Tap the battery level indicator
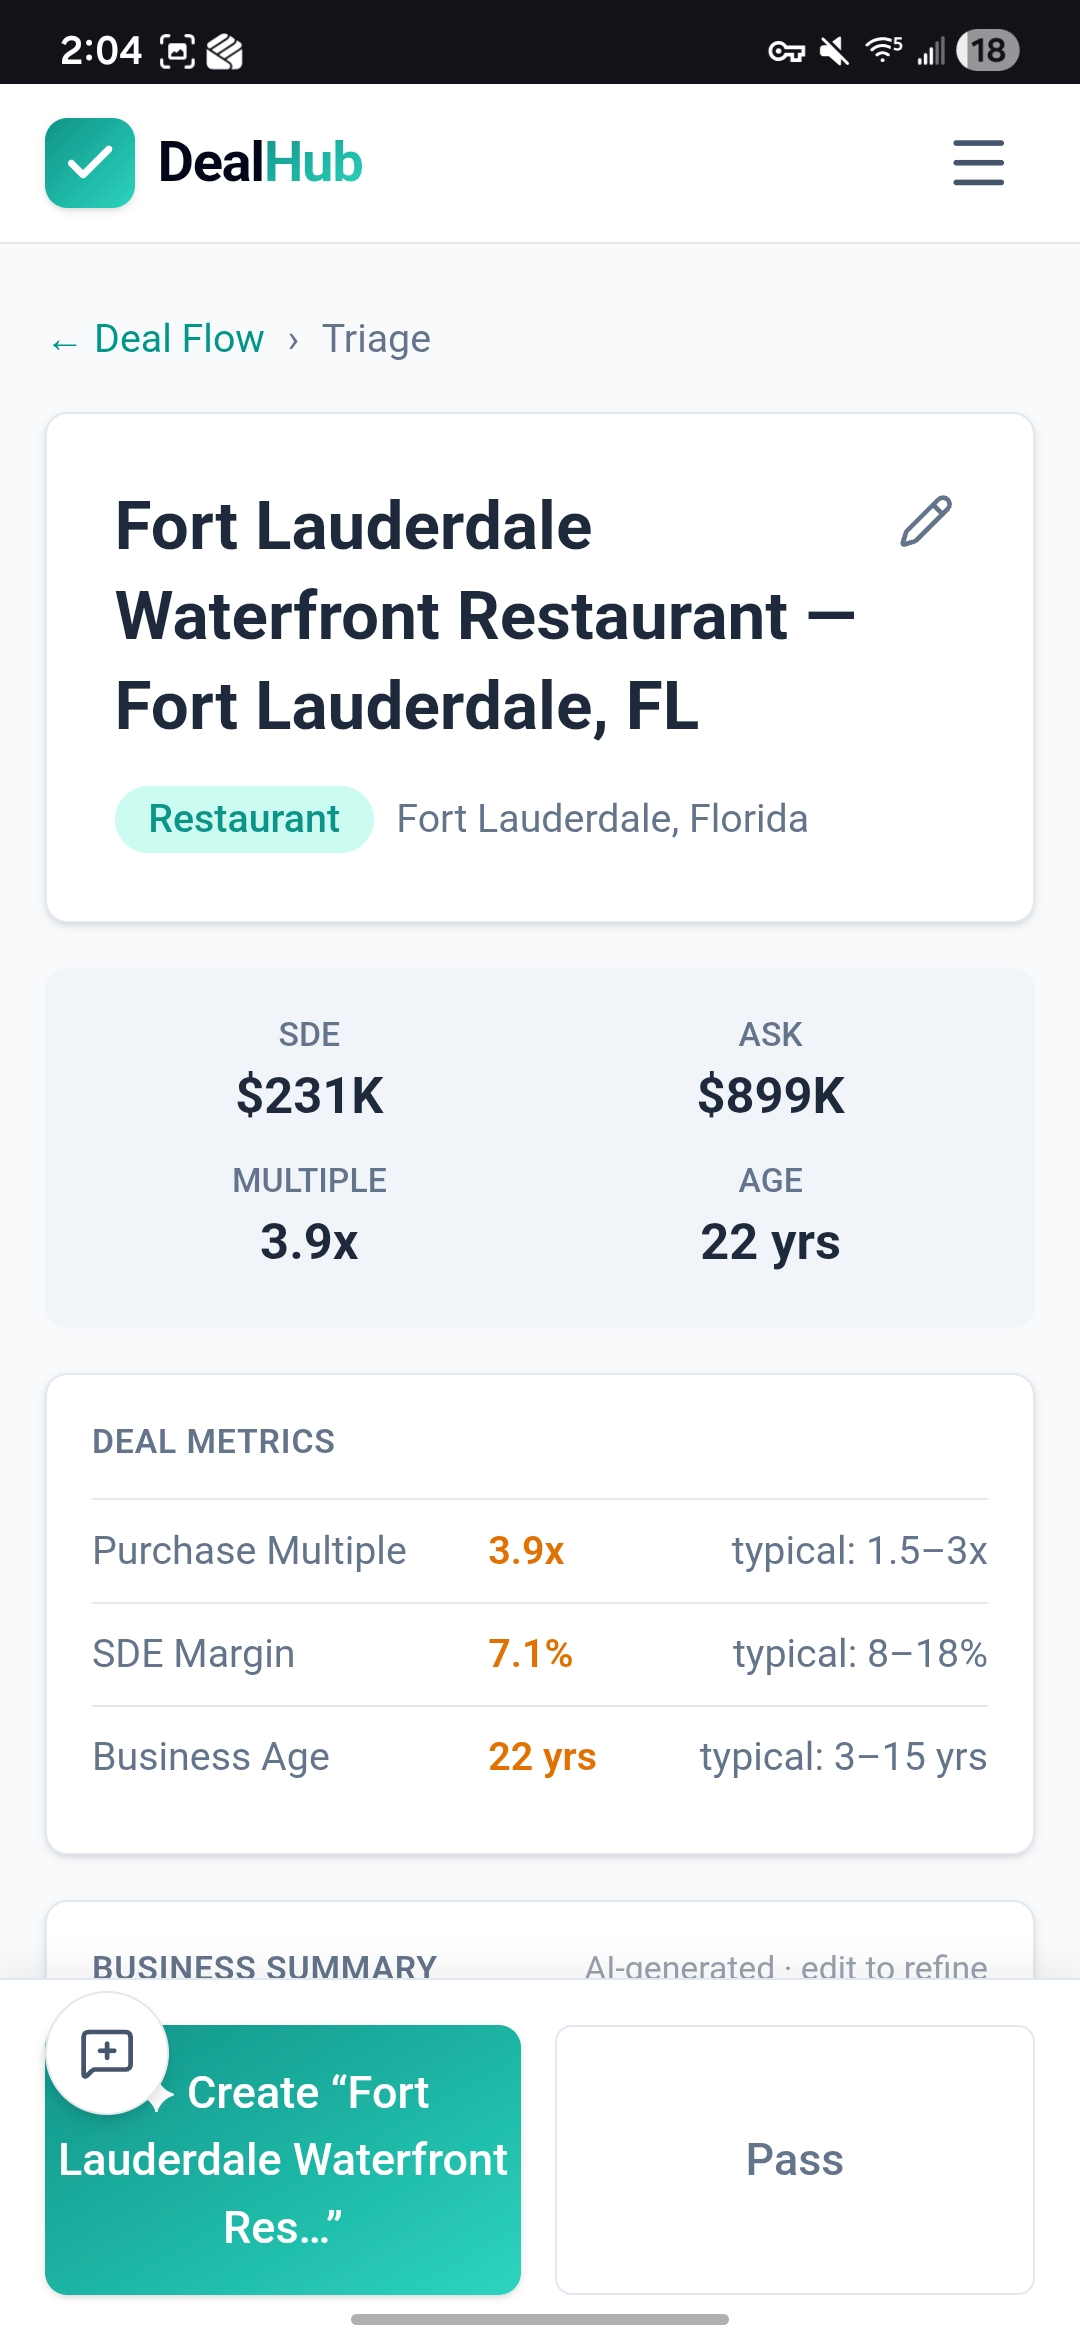The height and width of the screenshot is (2340, 1080). tap(987, 50)
